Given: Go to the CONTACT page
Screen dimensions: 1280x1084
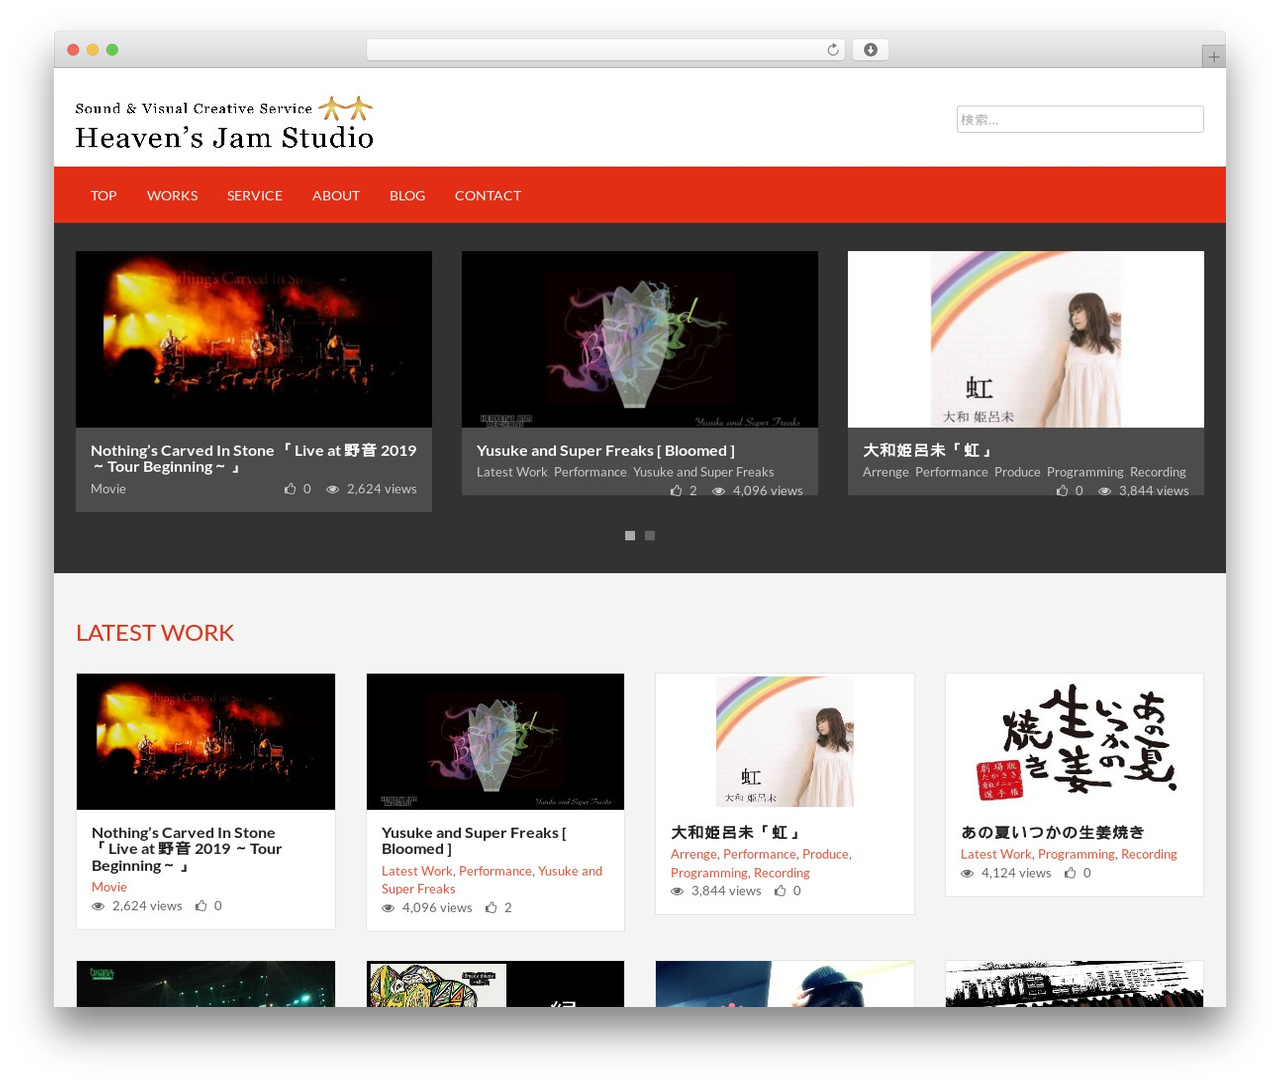Looking at the screenshot, I should coord(488,195).
